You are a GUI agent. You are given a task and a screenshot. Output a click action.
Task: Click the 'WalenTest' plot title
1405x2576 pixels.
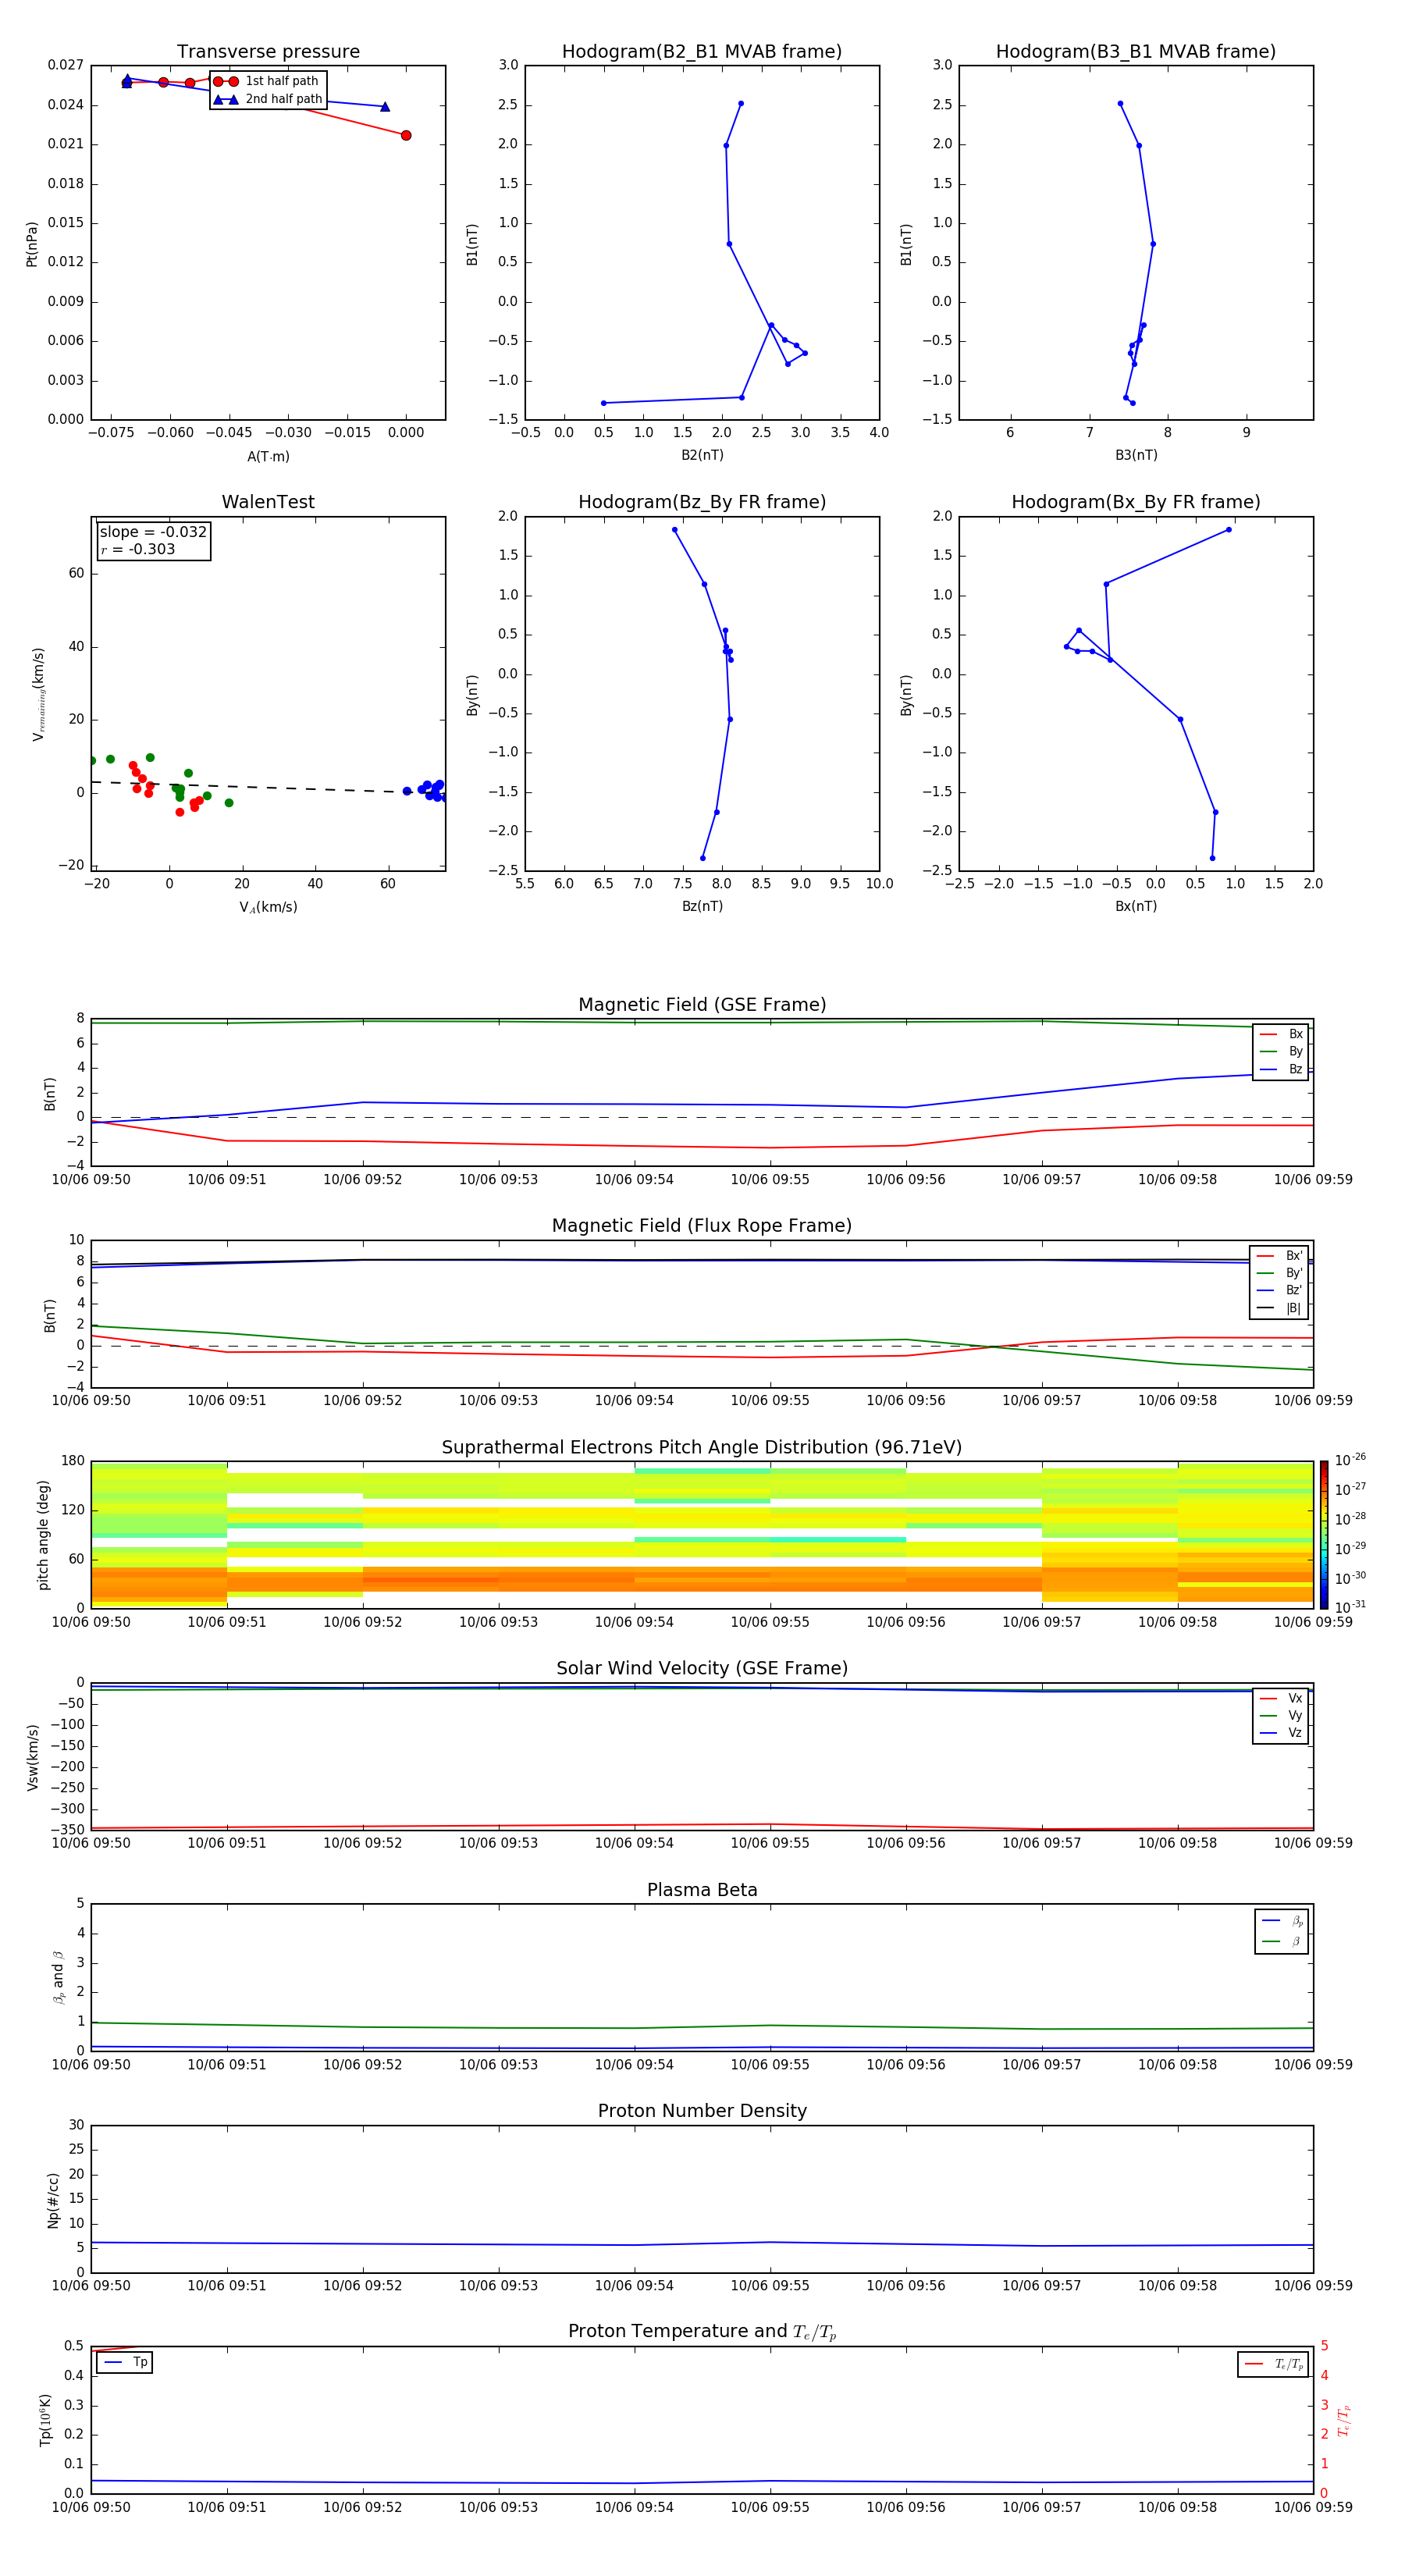[x=268, y=502]
